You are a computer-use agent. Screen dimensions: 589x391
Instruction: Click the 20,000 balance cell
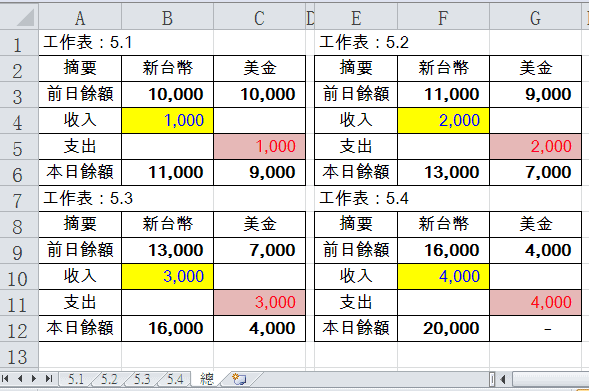tap(443, 329)
